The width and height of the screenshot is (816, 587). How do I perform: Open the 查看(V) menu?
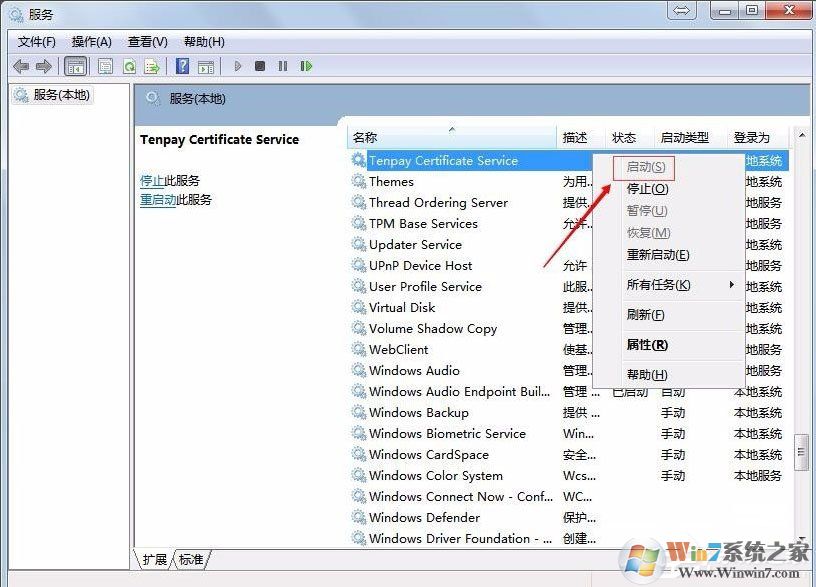[146, 41]
